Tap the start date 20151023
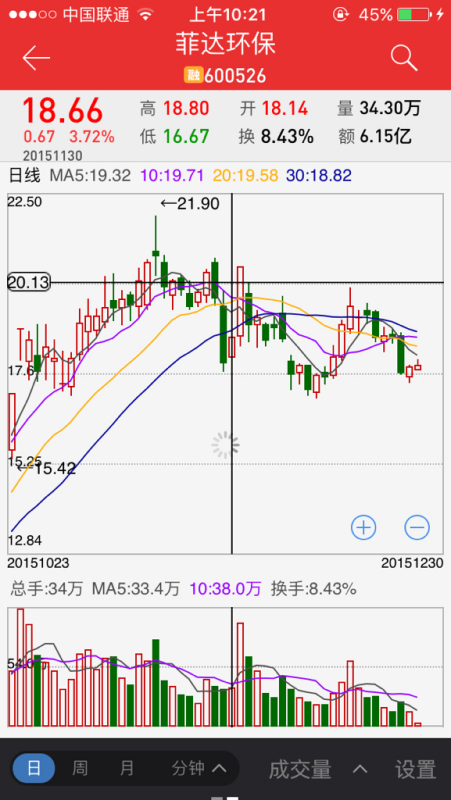The height and width of the screenshot is (800, 451). click(38, 563)
